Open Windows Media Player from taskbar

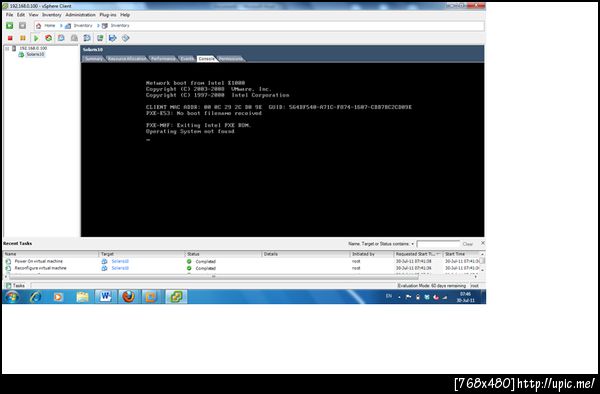pos(58,297)
